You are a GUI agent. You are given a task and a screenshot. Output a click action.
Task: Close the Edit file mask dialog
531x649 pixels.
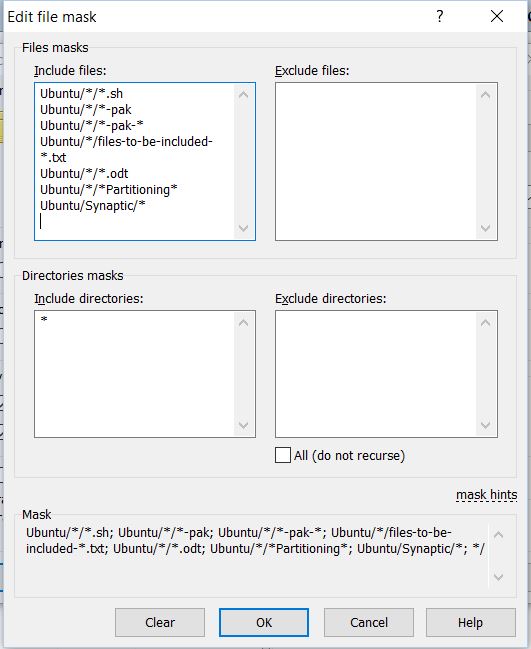coord(497,17)
